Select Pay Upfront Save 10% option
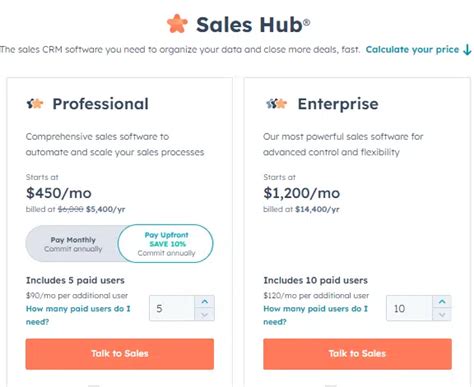This screenshot has height=387, width=474. (166, 244)
